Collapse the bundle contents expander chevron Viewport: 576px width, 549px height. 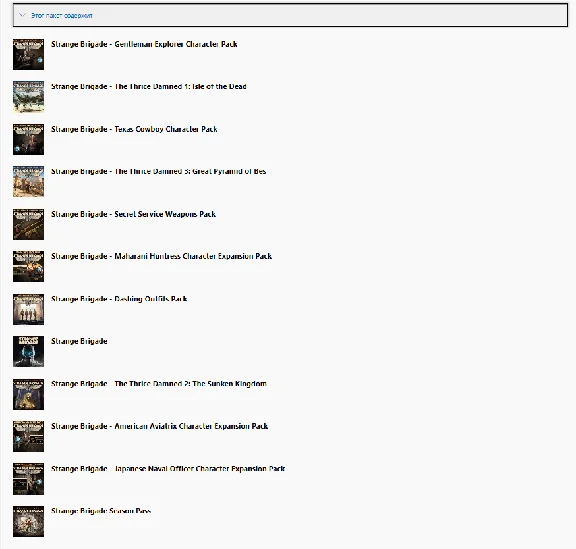[x=22, y=15]
